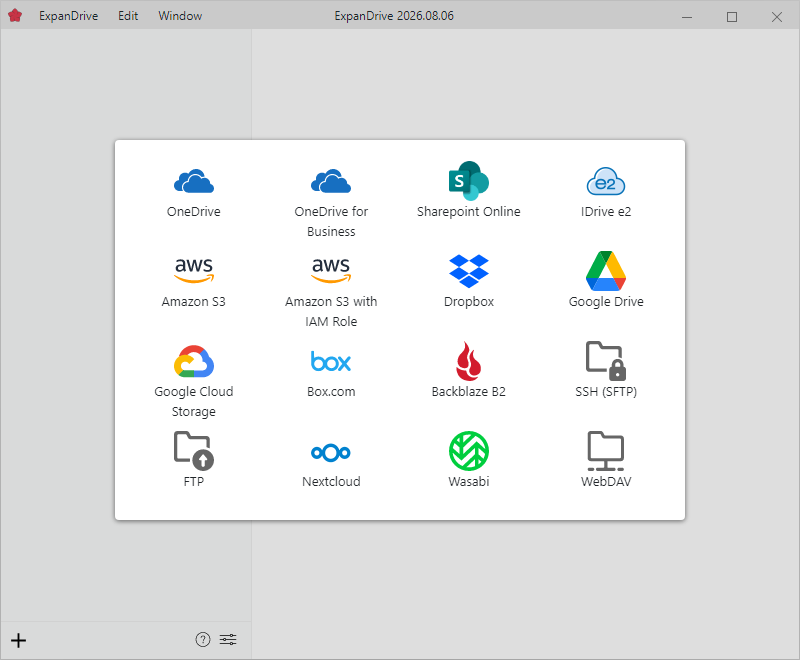Select the Google Drive icon
This screenshot has width=800, height=660.
click(606, 271)
